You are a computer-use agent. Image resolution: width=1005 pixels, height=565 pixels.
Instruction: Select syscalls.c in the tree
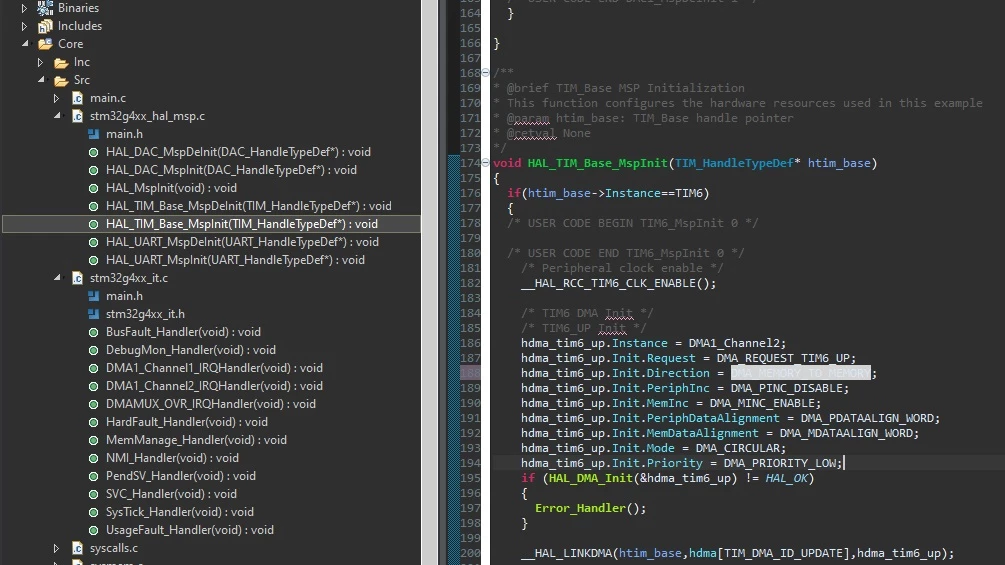tap(113, 548)
